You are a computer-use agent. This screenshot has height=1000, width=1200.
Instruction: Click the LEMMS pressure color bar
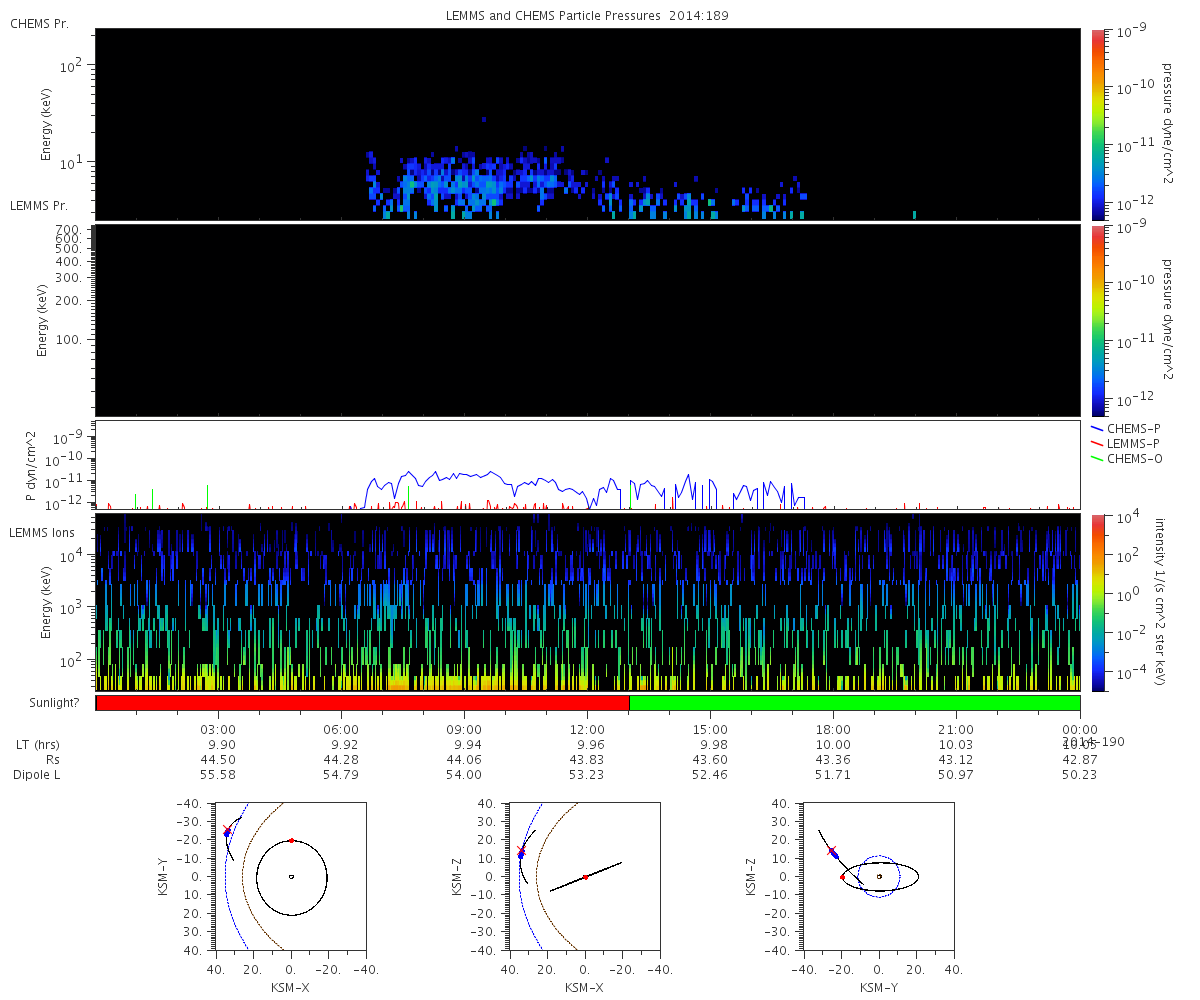pyautogui.click(x=1097, y=320)
